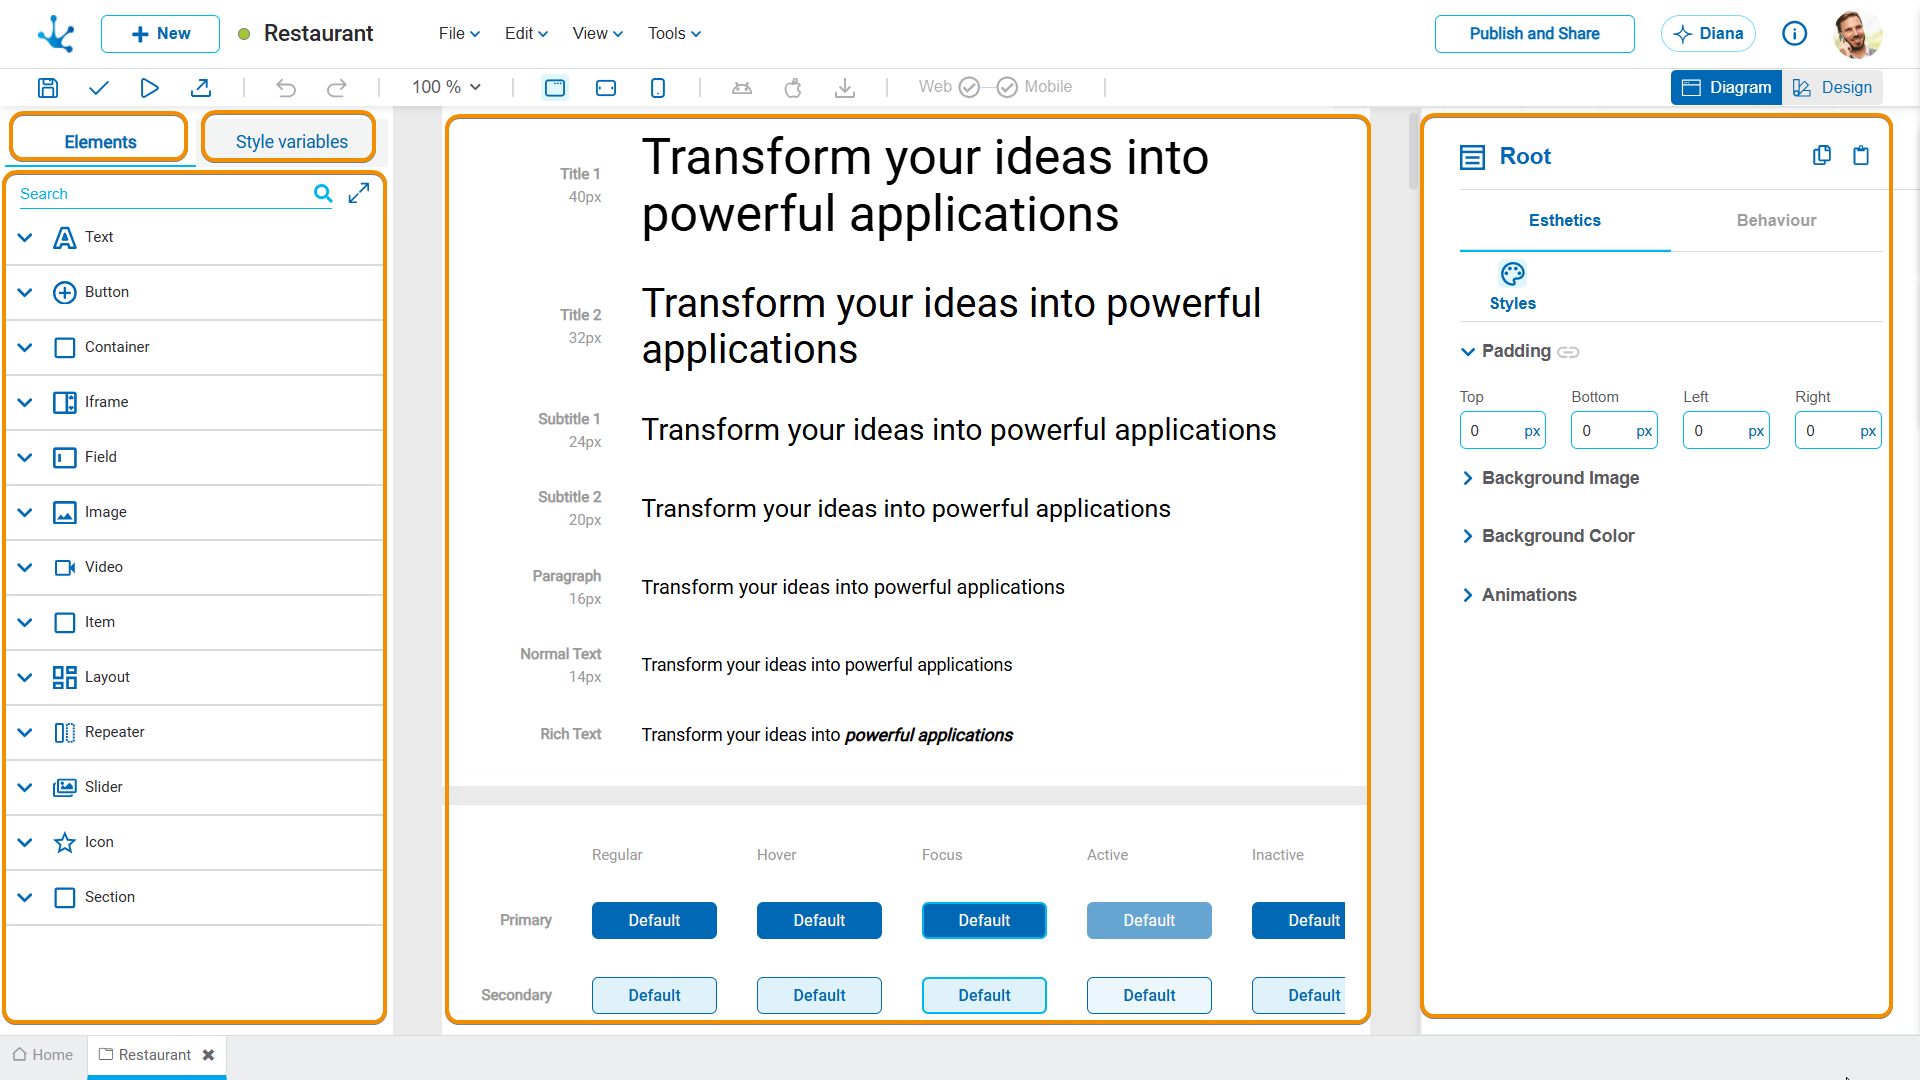Expand the Container element group
This screenshot has height=1080, width=1920.
[x=25, y=347]
